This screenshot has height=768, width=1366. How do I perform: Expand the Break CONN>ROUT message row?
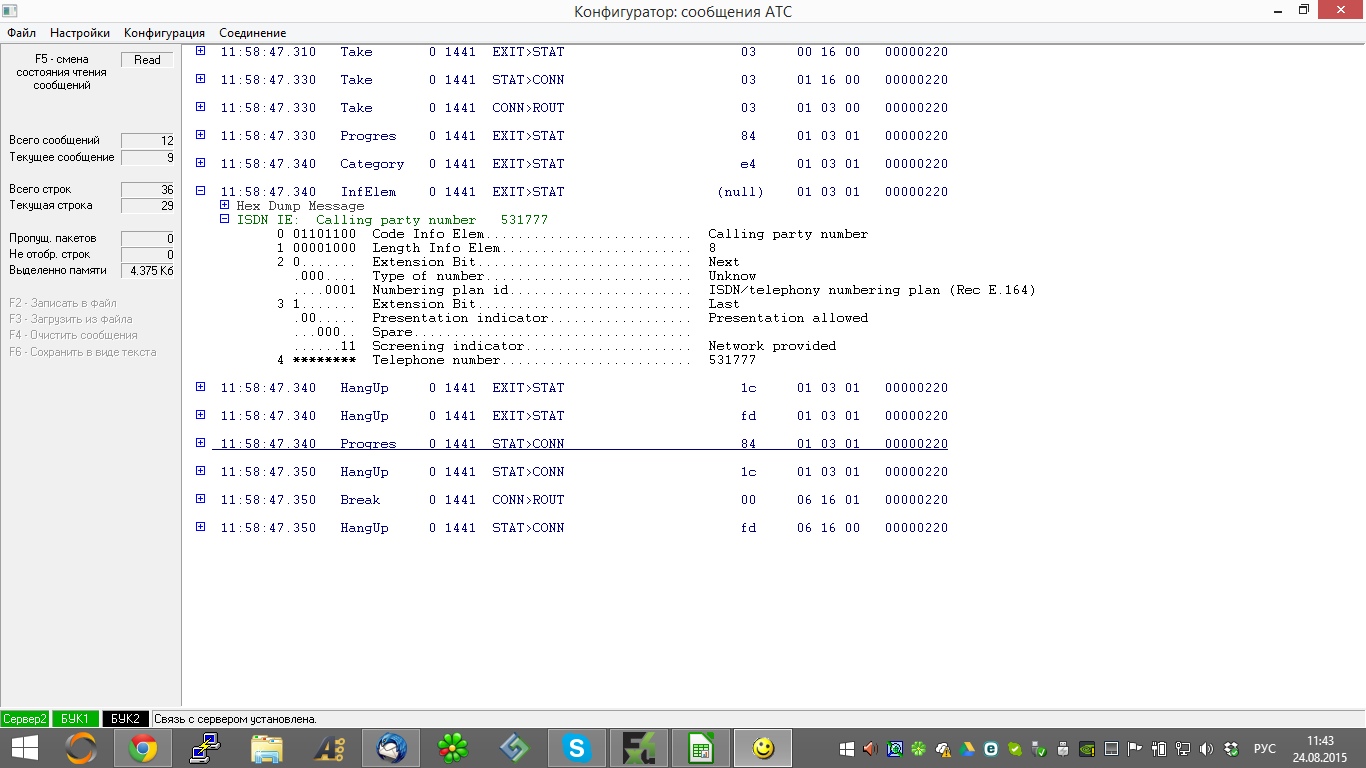click(x=200, y=499)
